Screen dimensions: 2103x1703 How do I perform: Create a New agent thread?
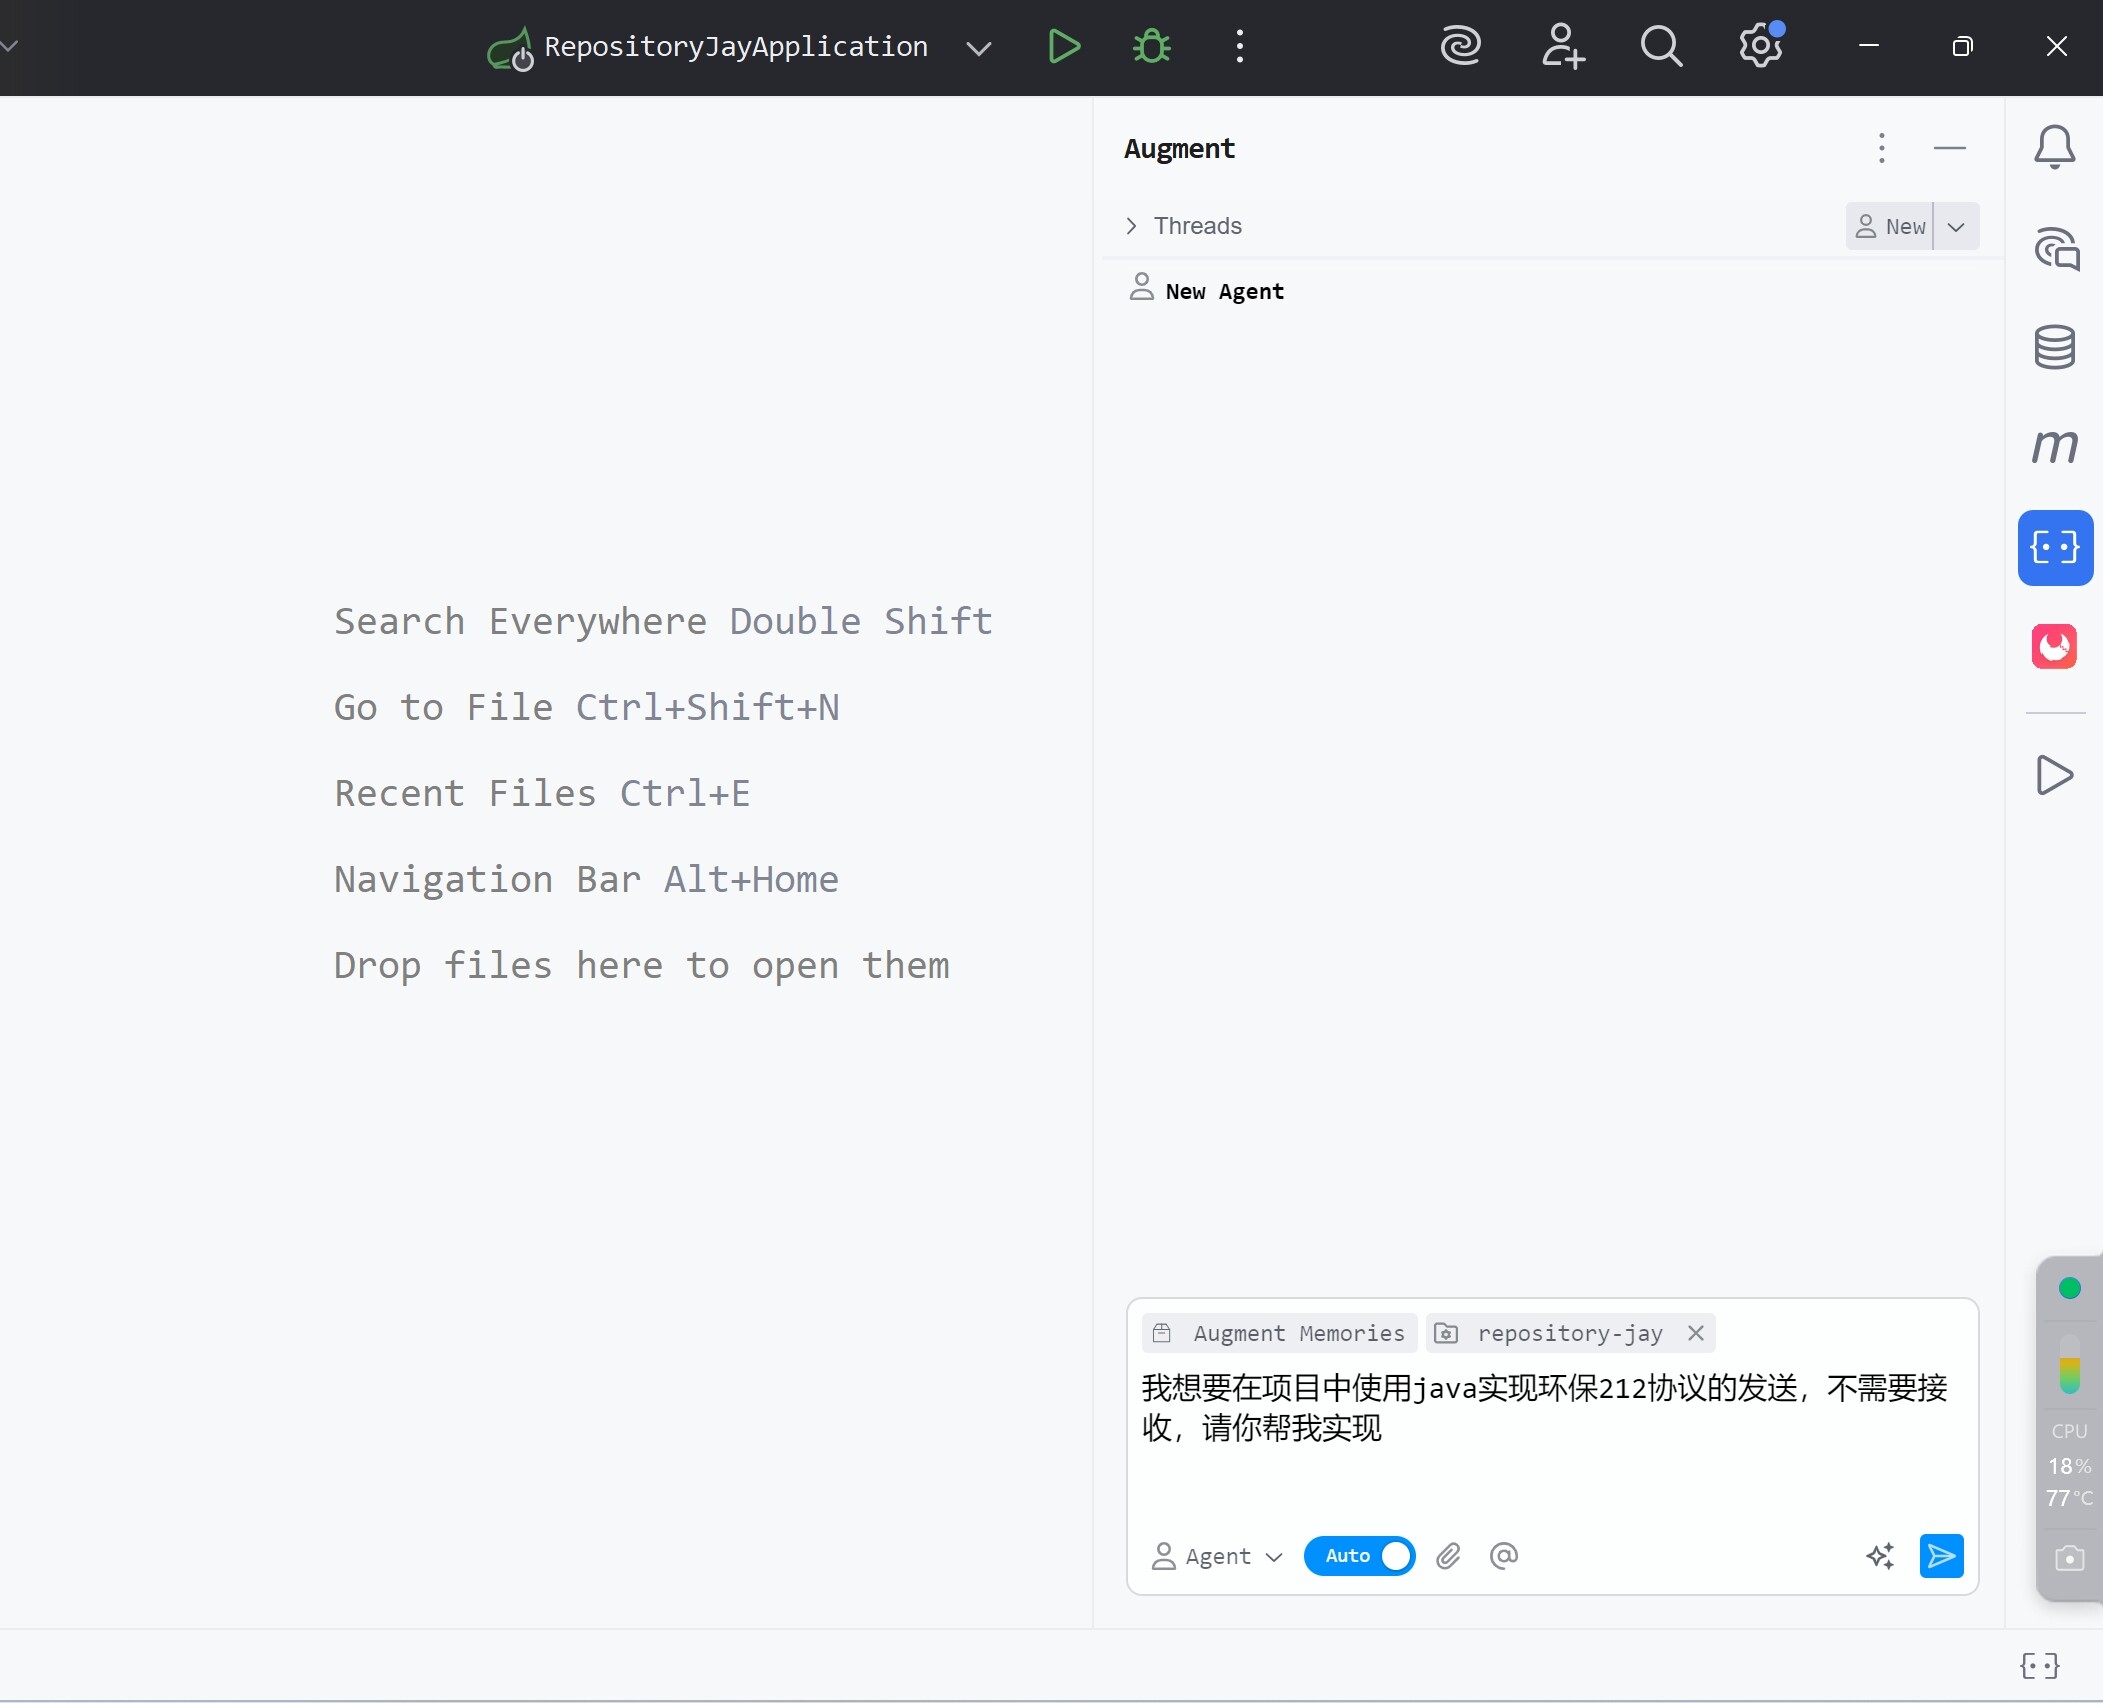(x=1889, y=226)
